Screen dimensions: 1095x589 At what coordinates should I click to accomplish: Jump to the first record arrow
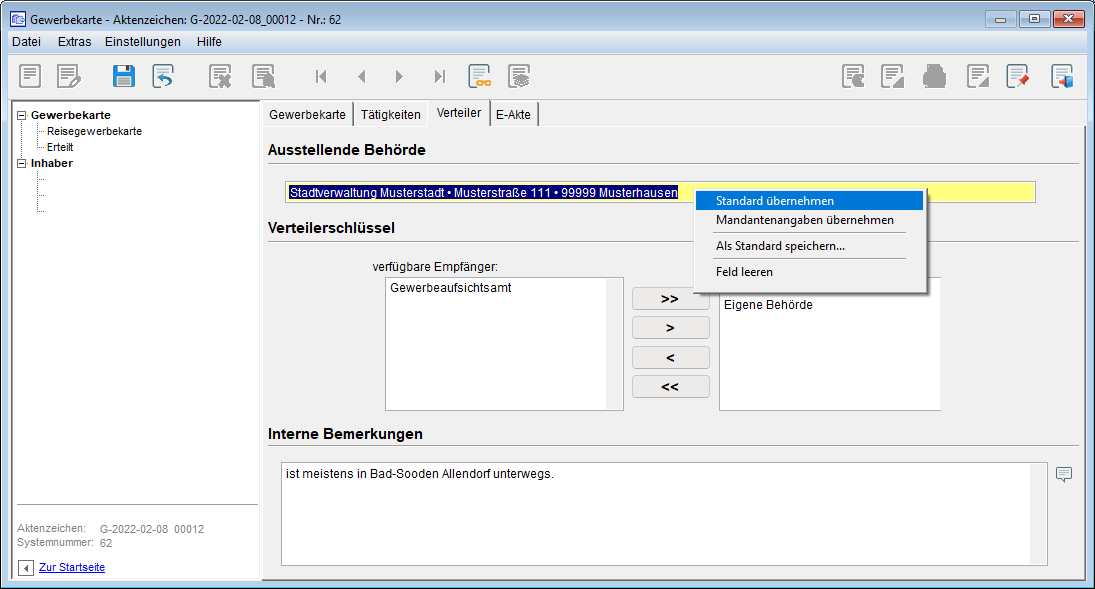(321, 76)
